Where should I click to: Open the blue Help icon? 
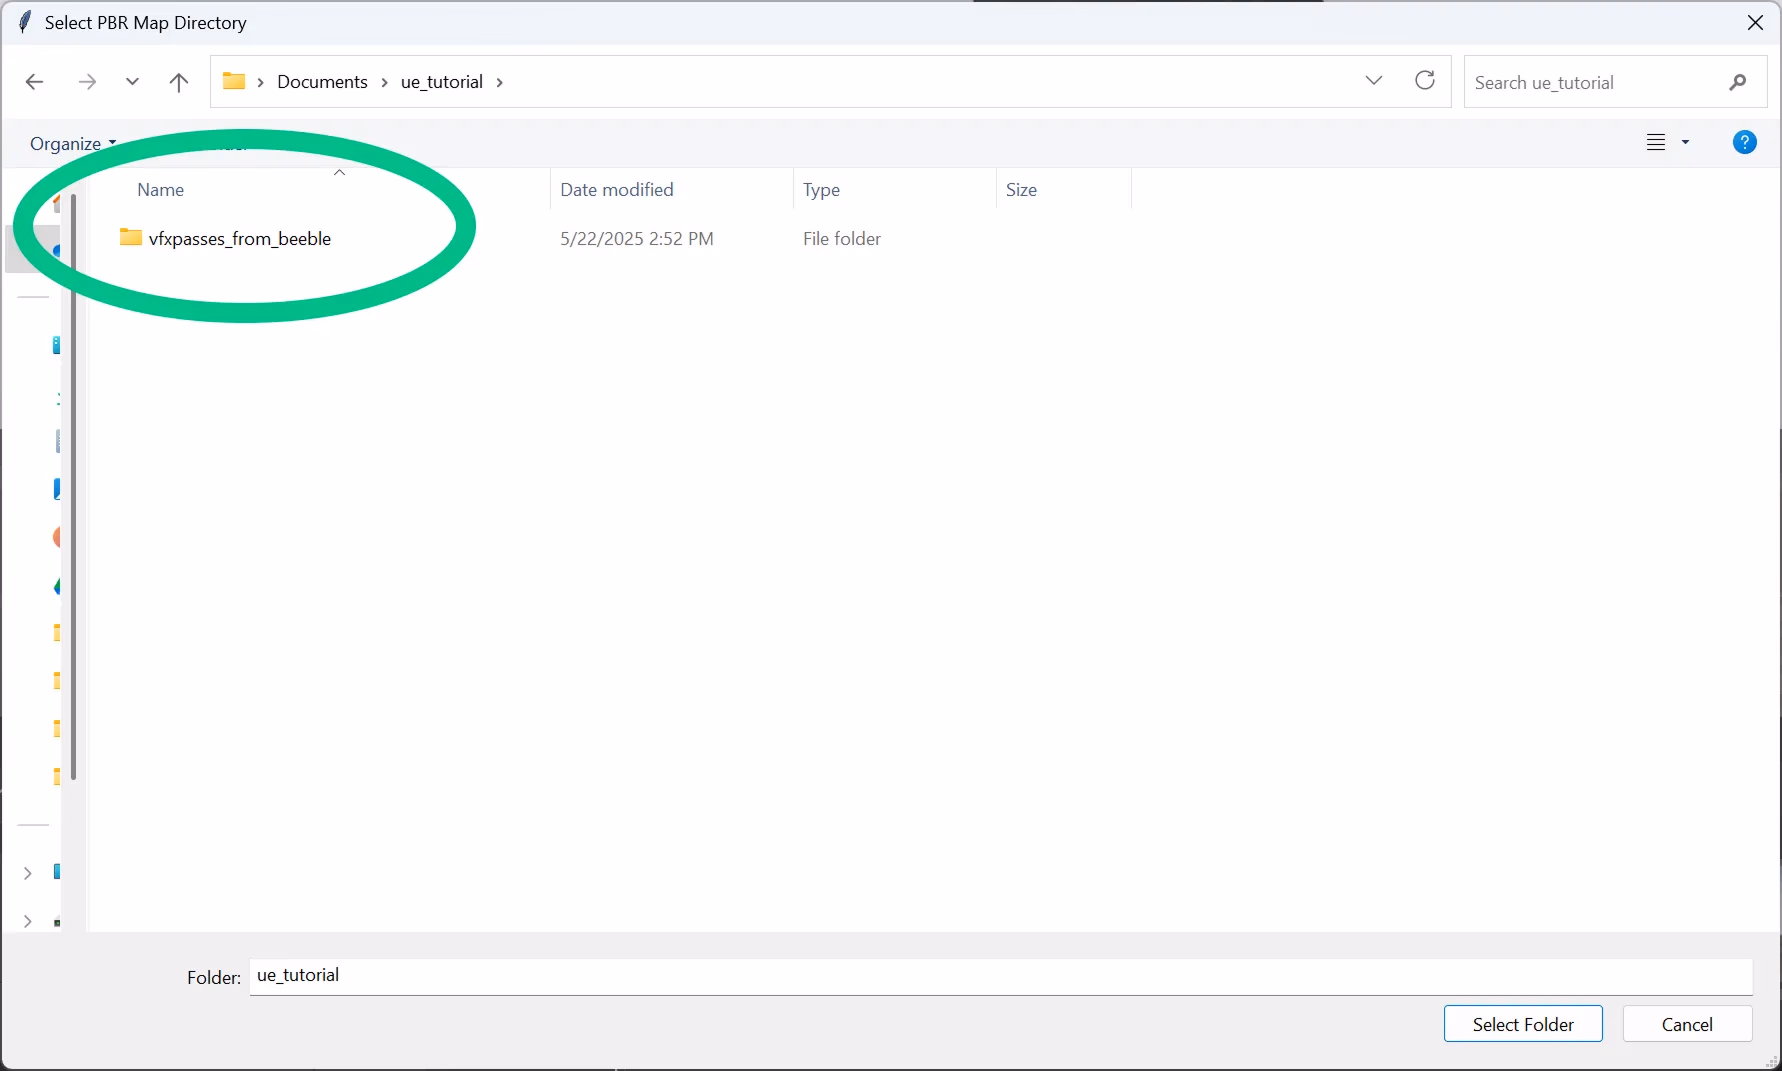point(1744,143)
